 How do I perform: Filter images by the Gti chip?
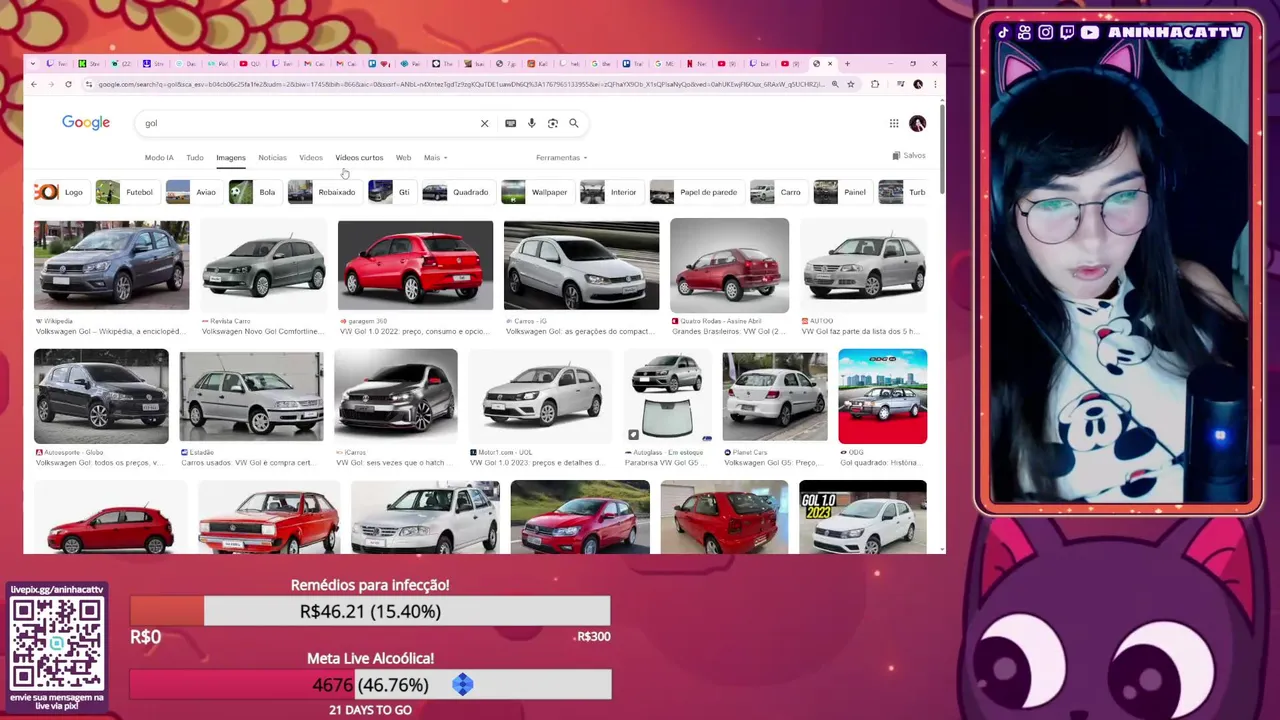(x=391, y=192)
